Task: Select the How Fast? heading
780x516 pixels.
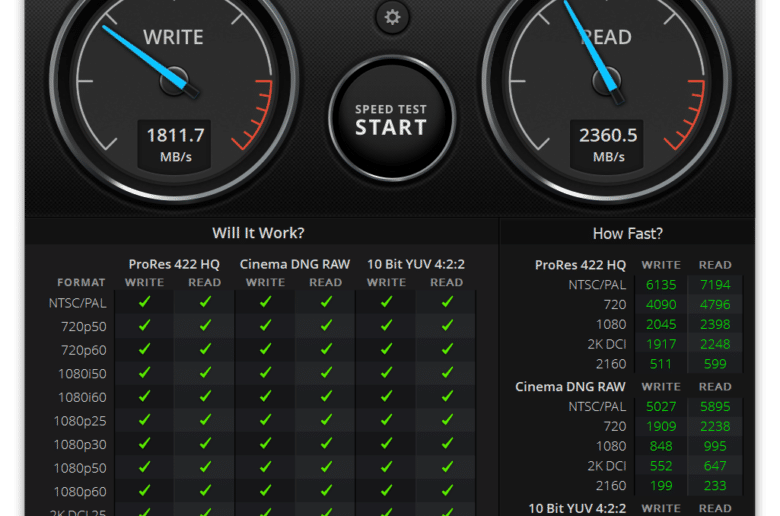Action: (628, 233)
